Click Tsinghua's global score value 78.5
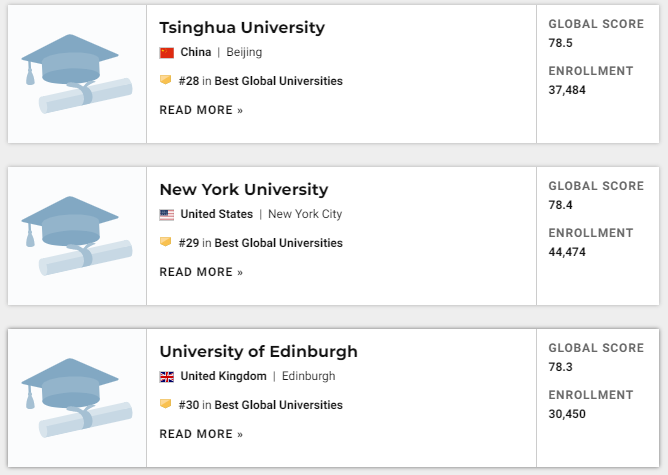668x475 pixels. coord(561,43)
